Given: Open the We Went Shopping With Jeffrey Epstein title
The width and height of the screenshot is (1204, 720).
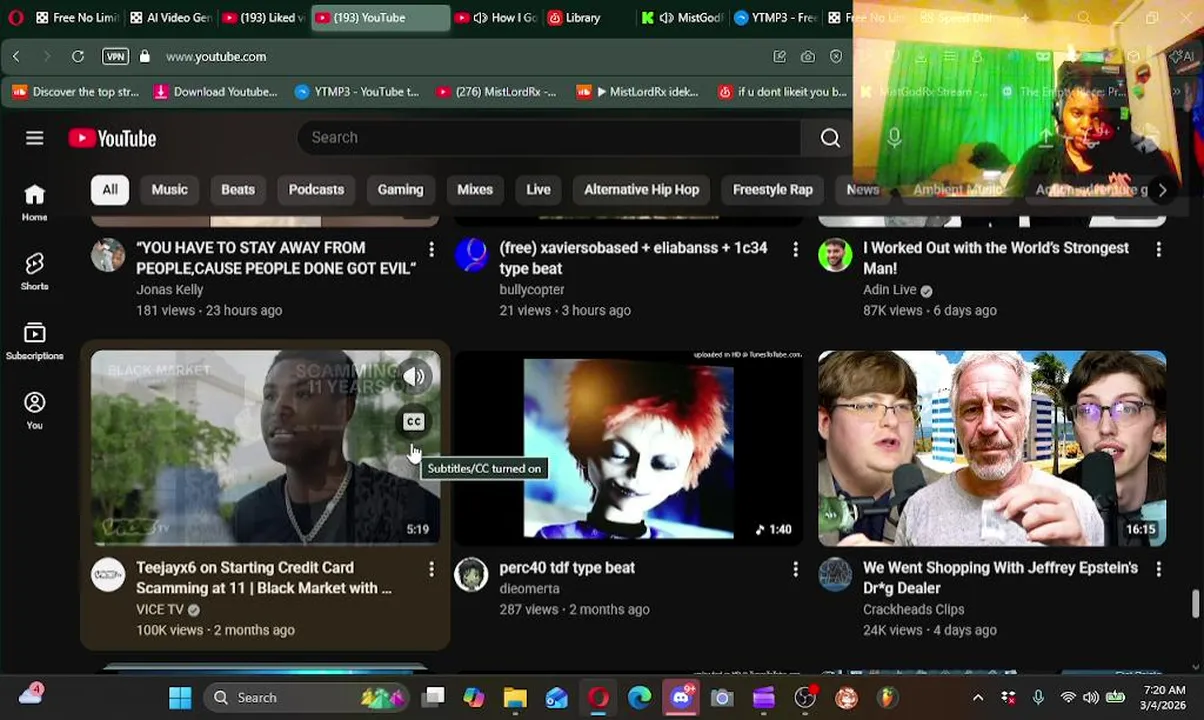Looking at the screenshot, I should point(1000,578).
